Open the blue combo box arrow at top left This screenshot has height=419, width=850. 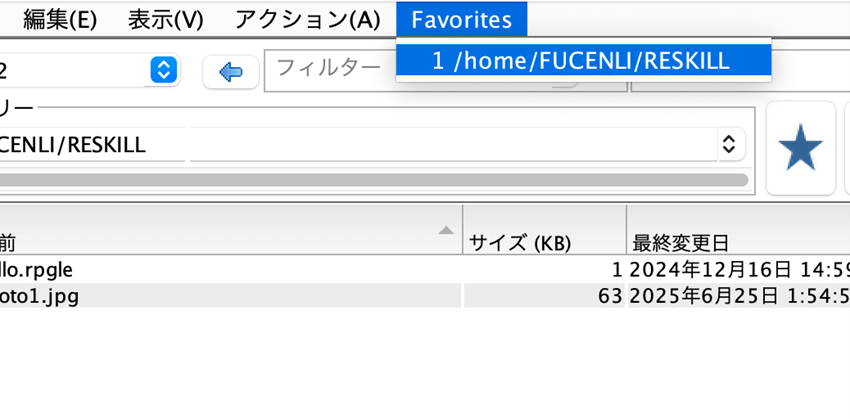[x=163, y=70]
